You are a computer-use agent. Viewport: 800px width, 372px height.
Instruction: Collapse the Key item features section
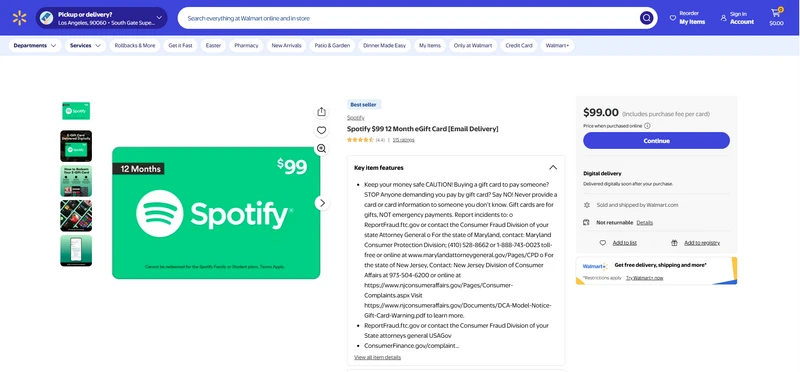coord(553,167)
